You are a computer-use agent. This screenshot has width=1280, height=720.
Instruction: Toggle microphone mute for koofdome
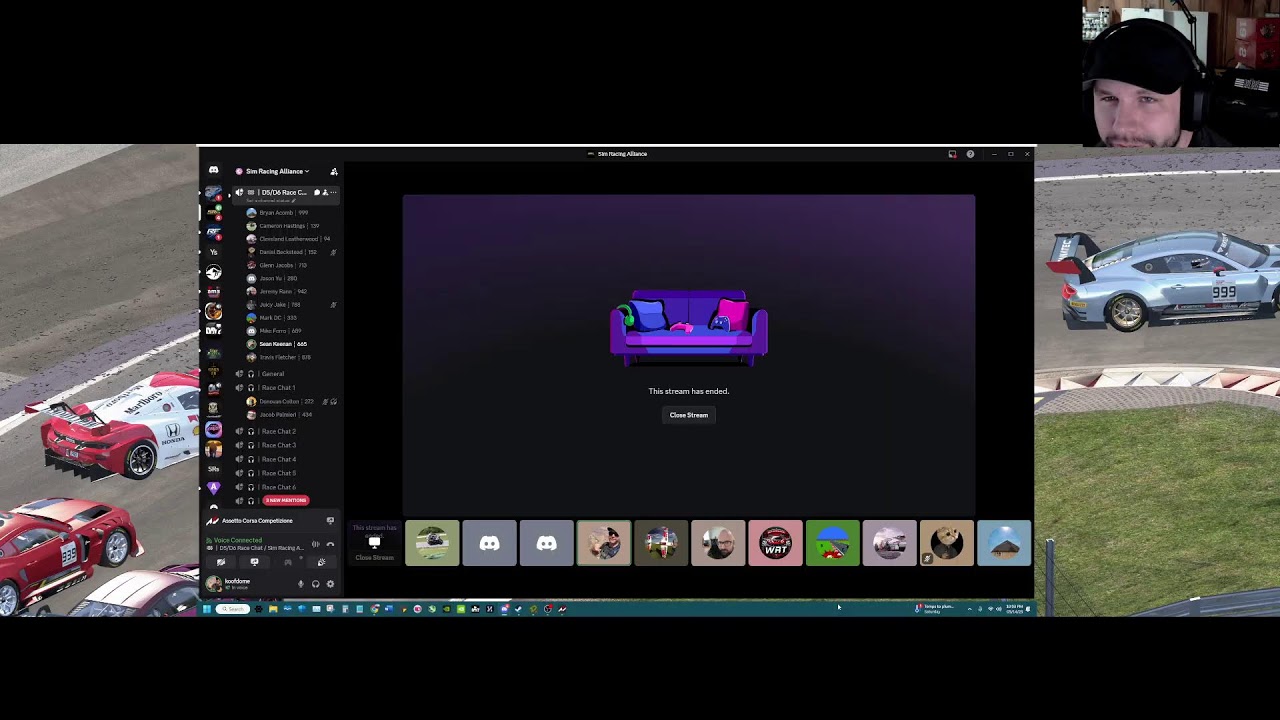pyautogui.click(x=301, y=584)
